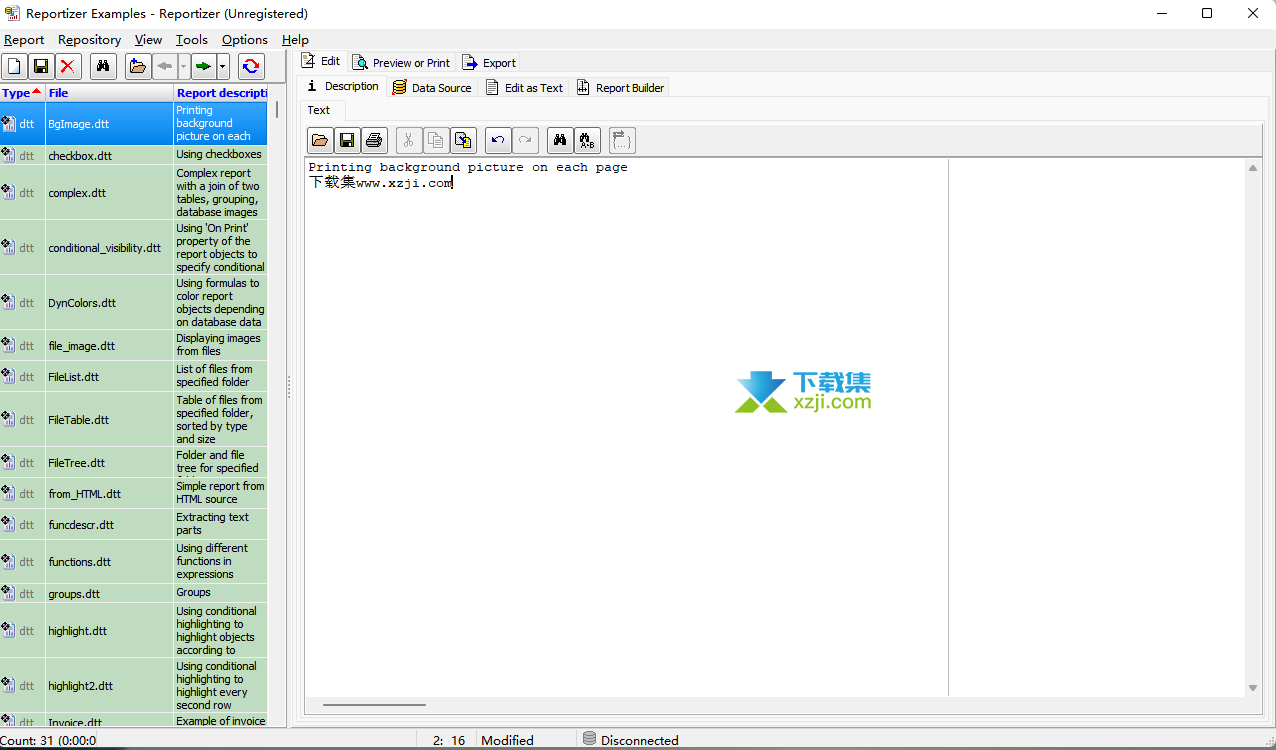Sort by the Report description column header
This screenshot has height=750, width=1276.
221,93
